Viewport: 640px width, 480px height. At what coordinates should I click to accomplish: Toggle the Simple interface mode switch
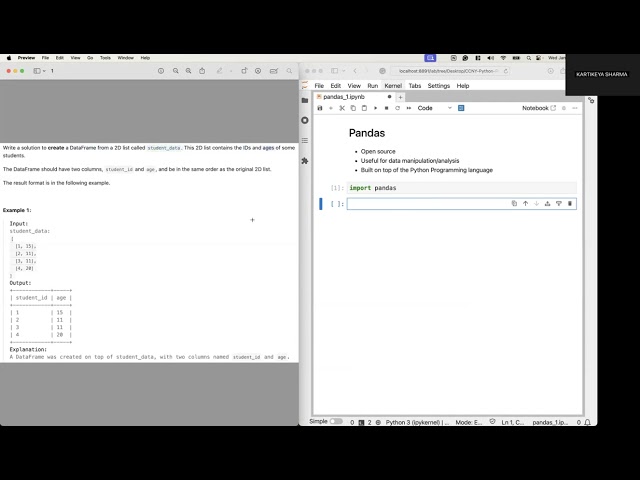[336, 421]
